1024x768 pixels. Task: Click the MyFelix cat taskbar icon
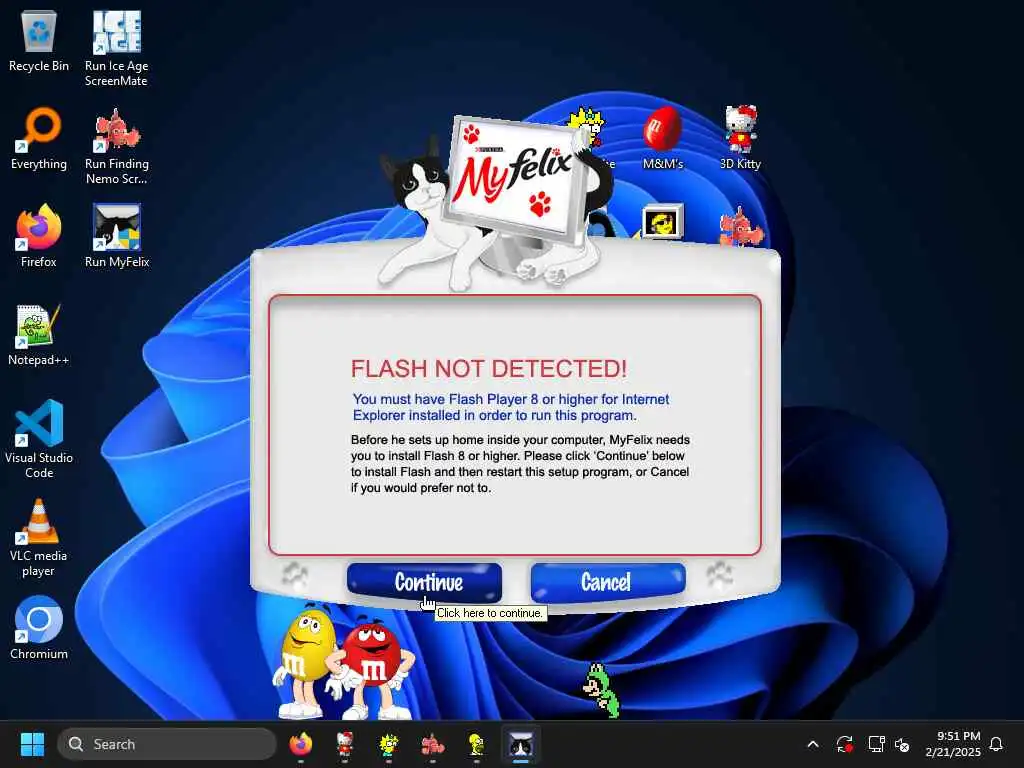tap(520, 744)
